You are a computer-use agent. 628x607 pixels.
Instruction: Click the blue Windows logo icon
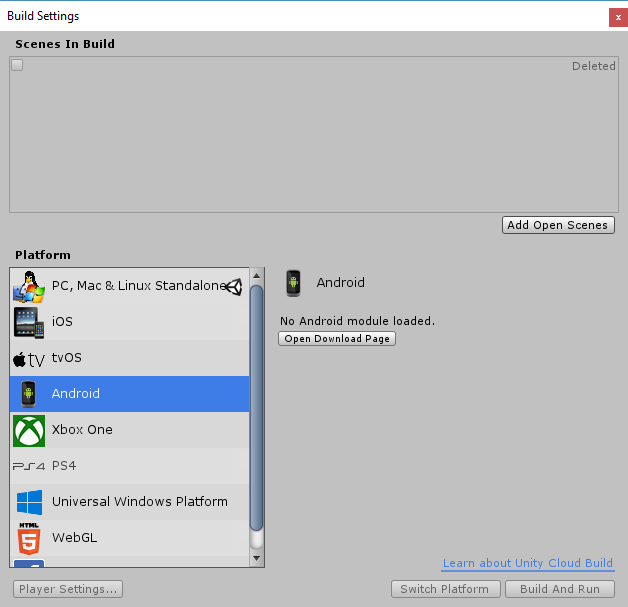tap(29, 502)
